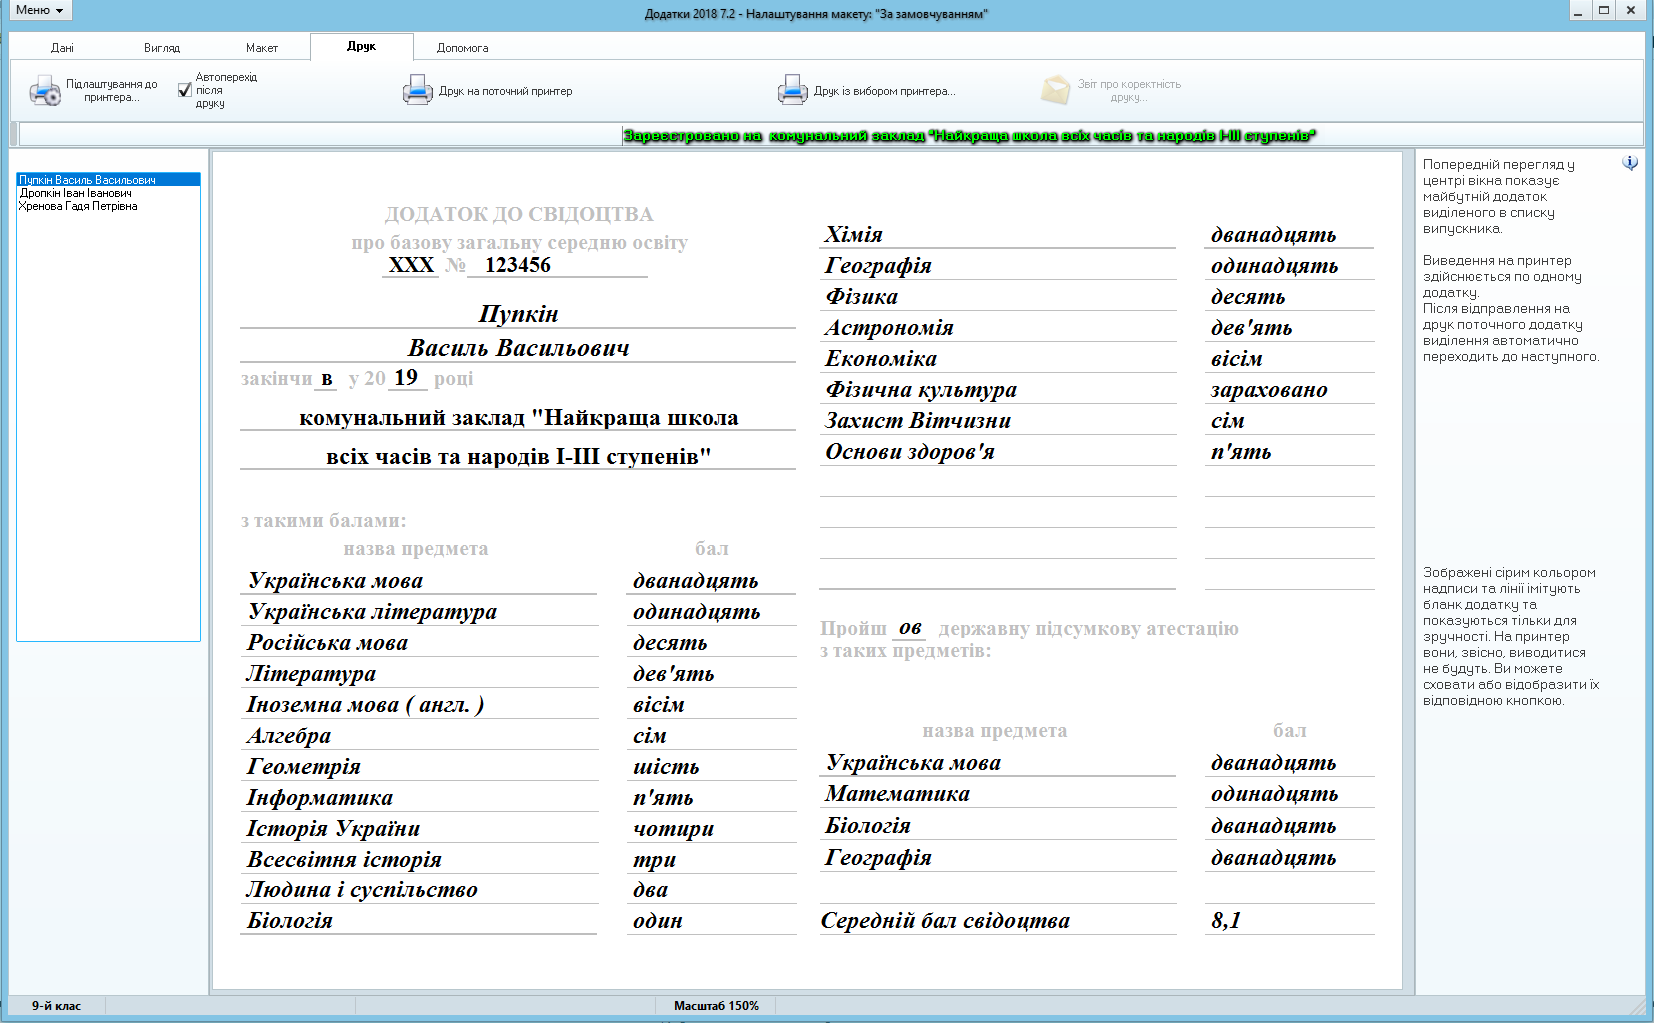Image resolution: width=1654 pixels, height=1023 pixels.
Task: Maximize the application window
Action: coord(1604,10)
